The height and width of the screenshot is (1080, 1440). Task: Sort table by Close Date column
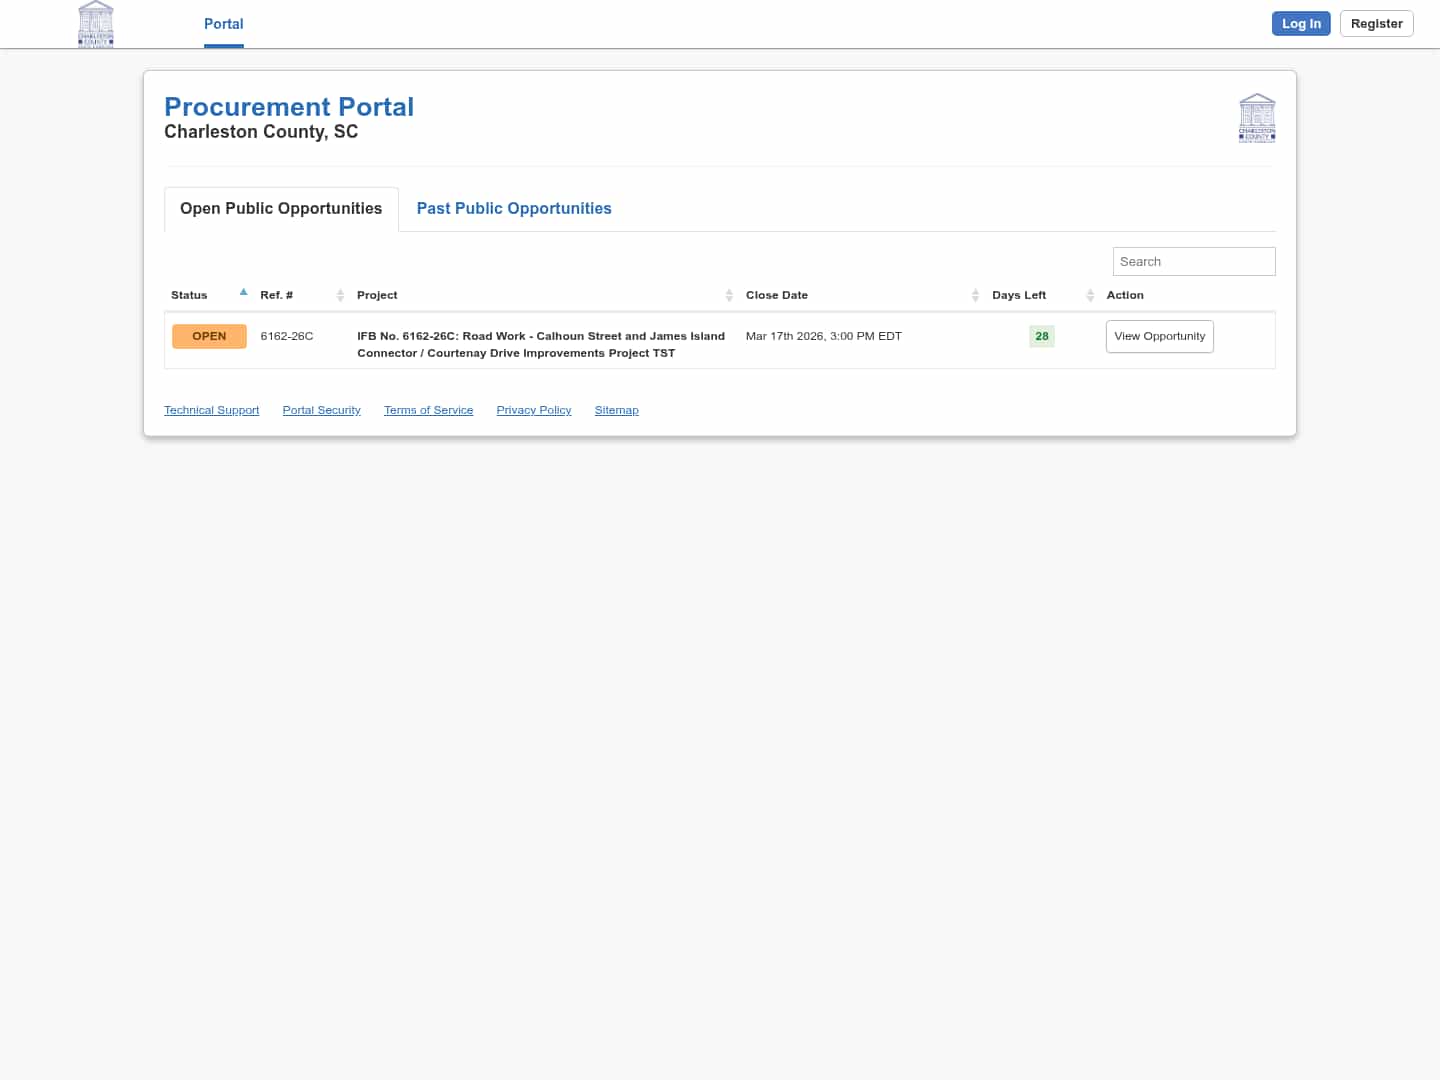click(x=777, y=295)
